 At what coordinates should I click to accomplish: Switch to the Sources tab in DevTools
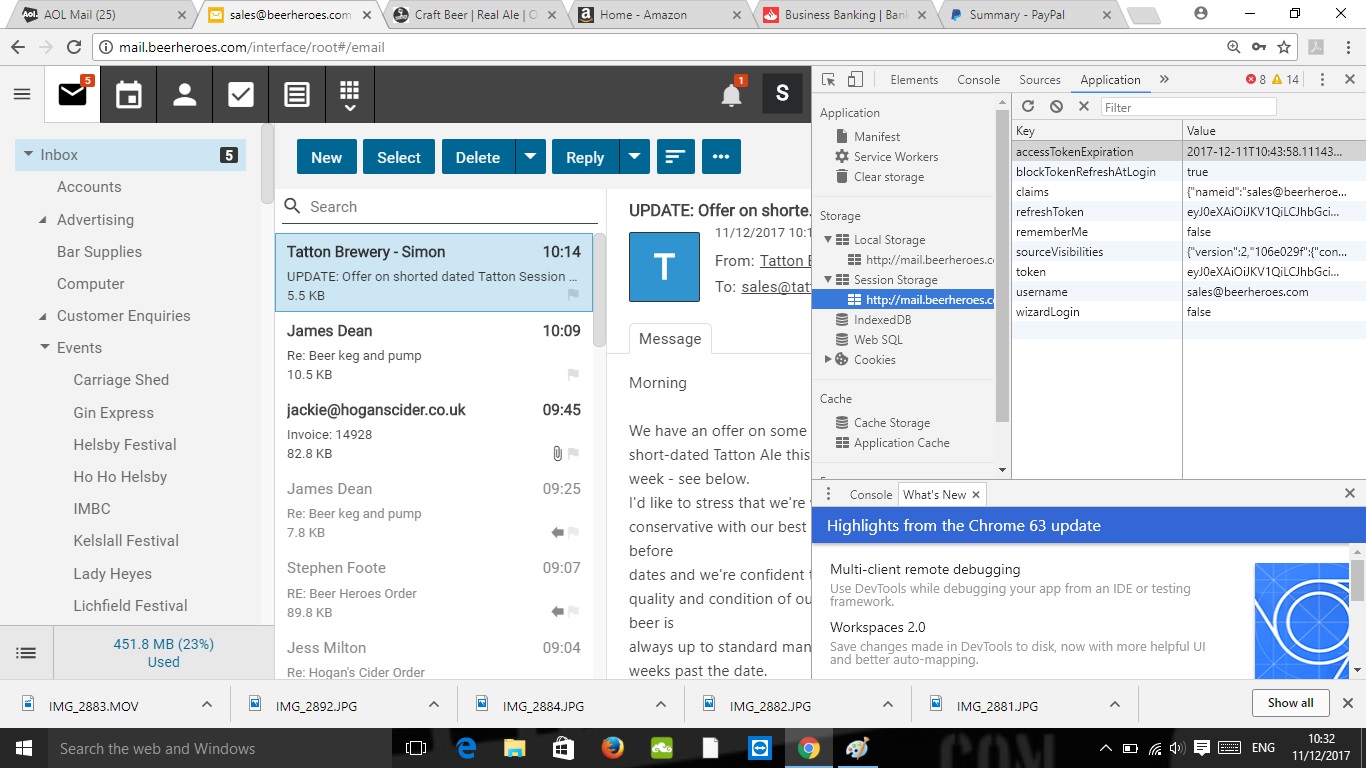[1039, 80]
